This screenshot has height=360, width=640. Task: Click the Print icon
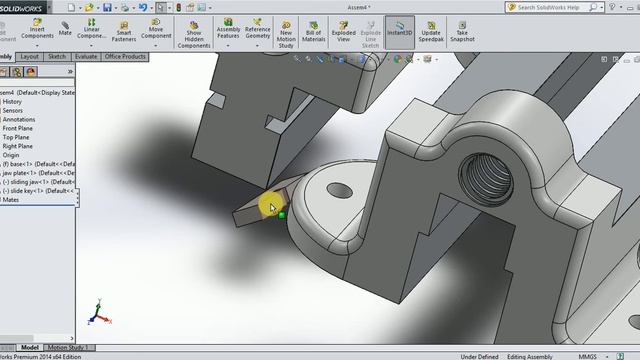tap(125, 7)
